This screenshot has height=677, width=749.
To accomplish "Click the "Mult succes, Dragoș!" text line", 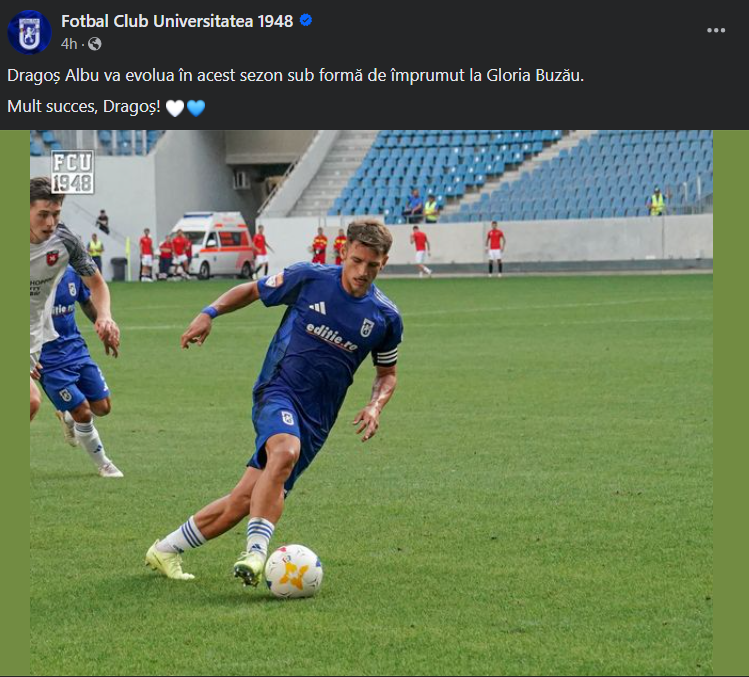I will click(83, 107).
